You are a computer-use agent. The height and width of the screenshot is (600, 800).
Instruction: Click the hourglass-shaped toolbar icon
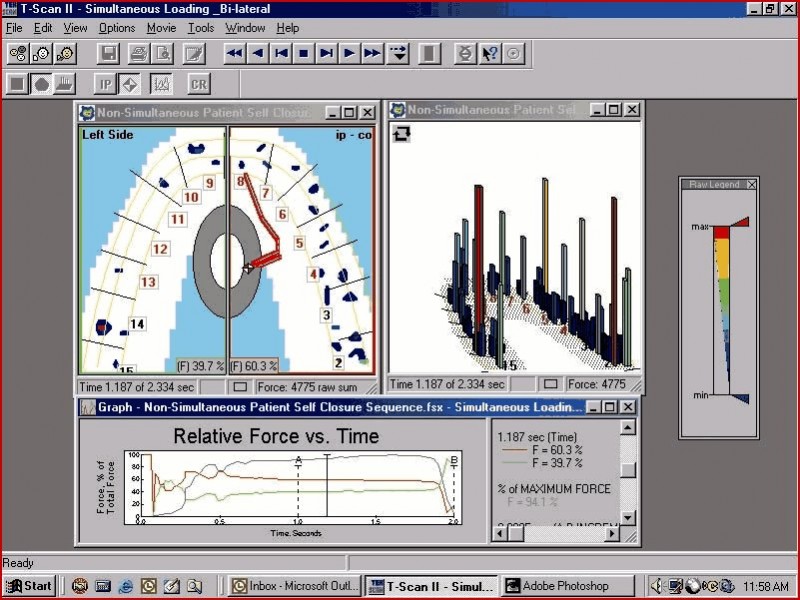pyautogui.click(x=465, y=53)
